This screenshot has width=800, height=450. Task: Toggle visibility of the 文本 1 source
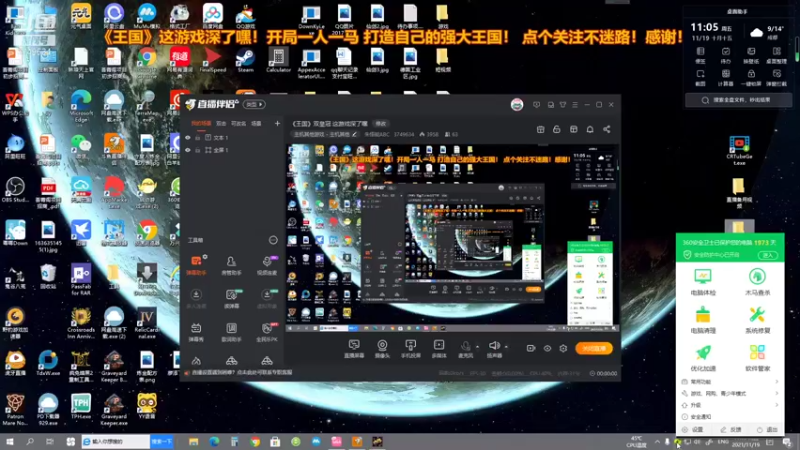(188, 138)
